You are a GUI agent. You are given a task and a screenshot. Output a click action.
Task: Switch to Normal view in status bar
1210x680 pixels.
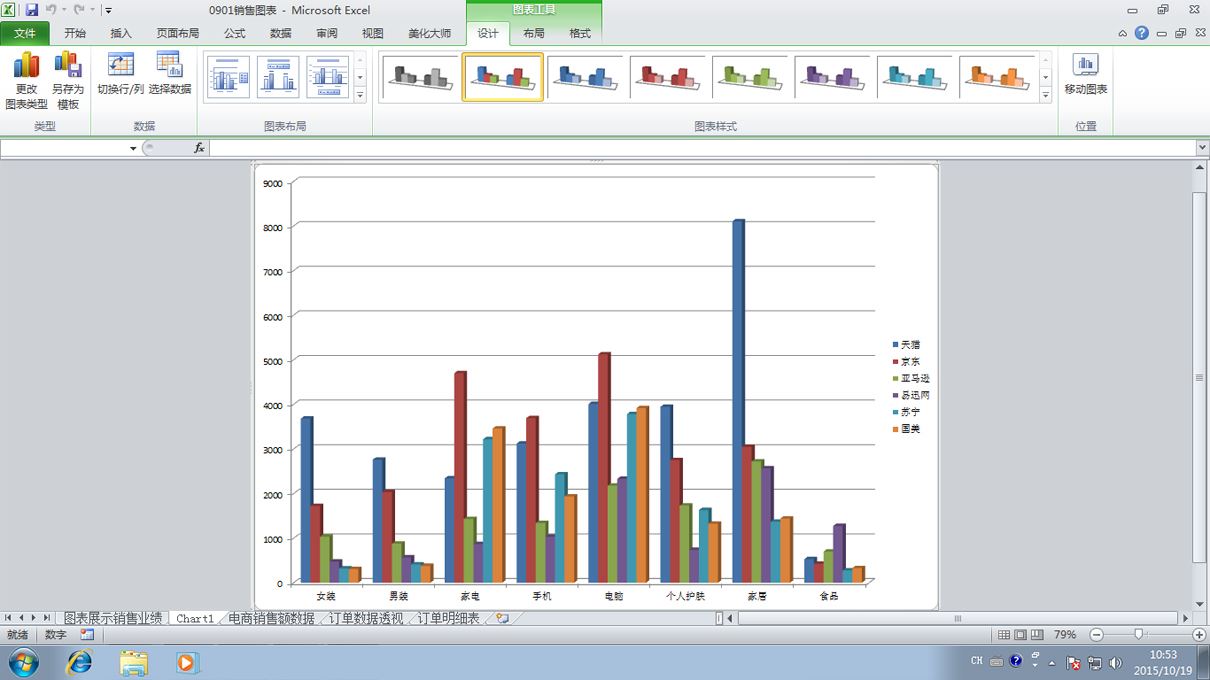[x=1005, y=634]
